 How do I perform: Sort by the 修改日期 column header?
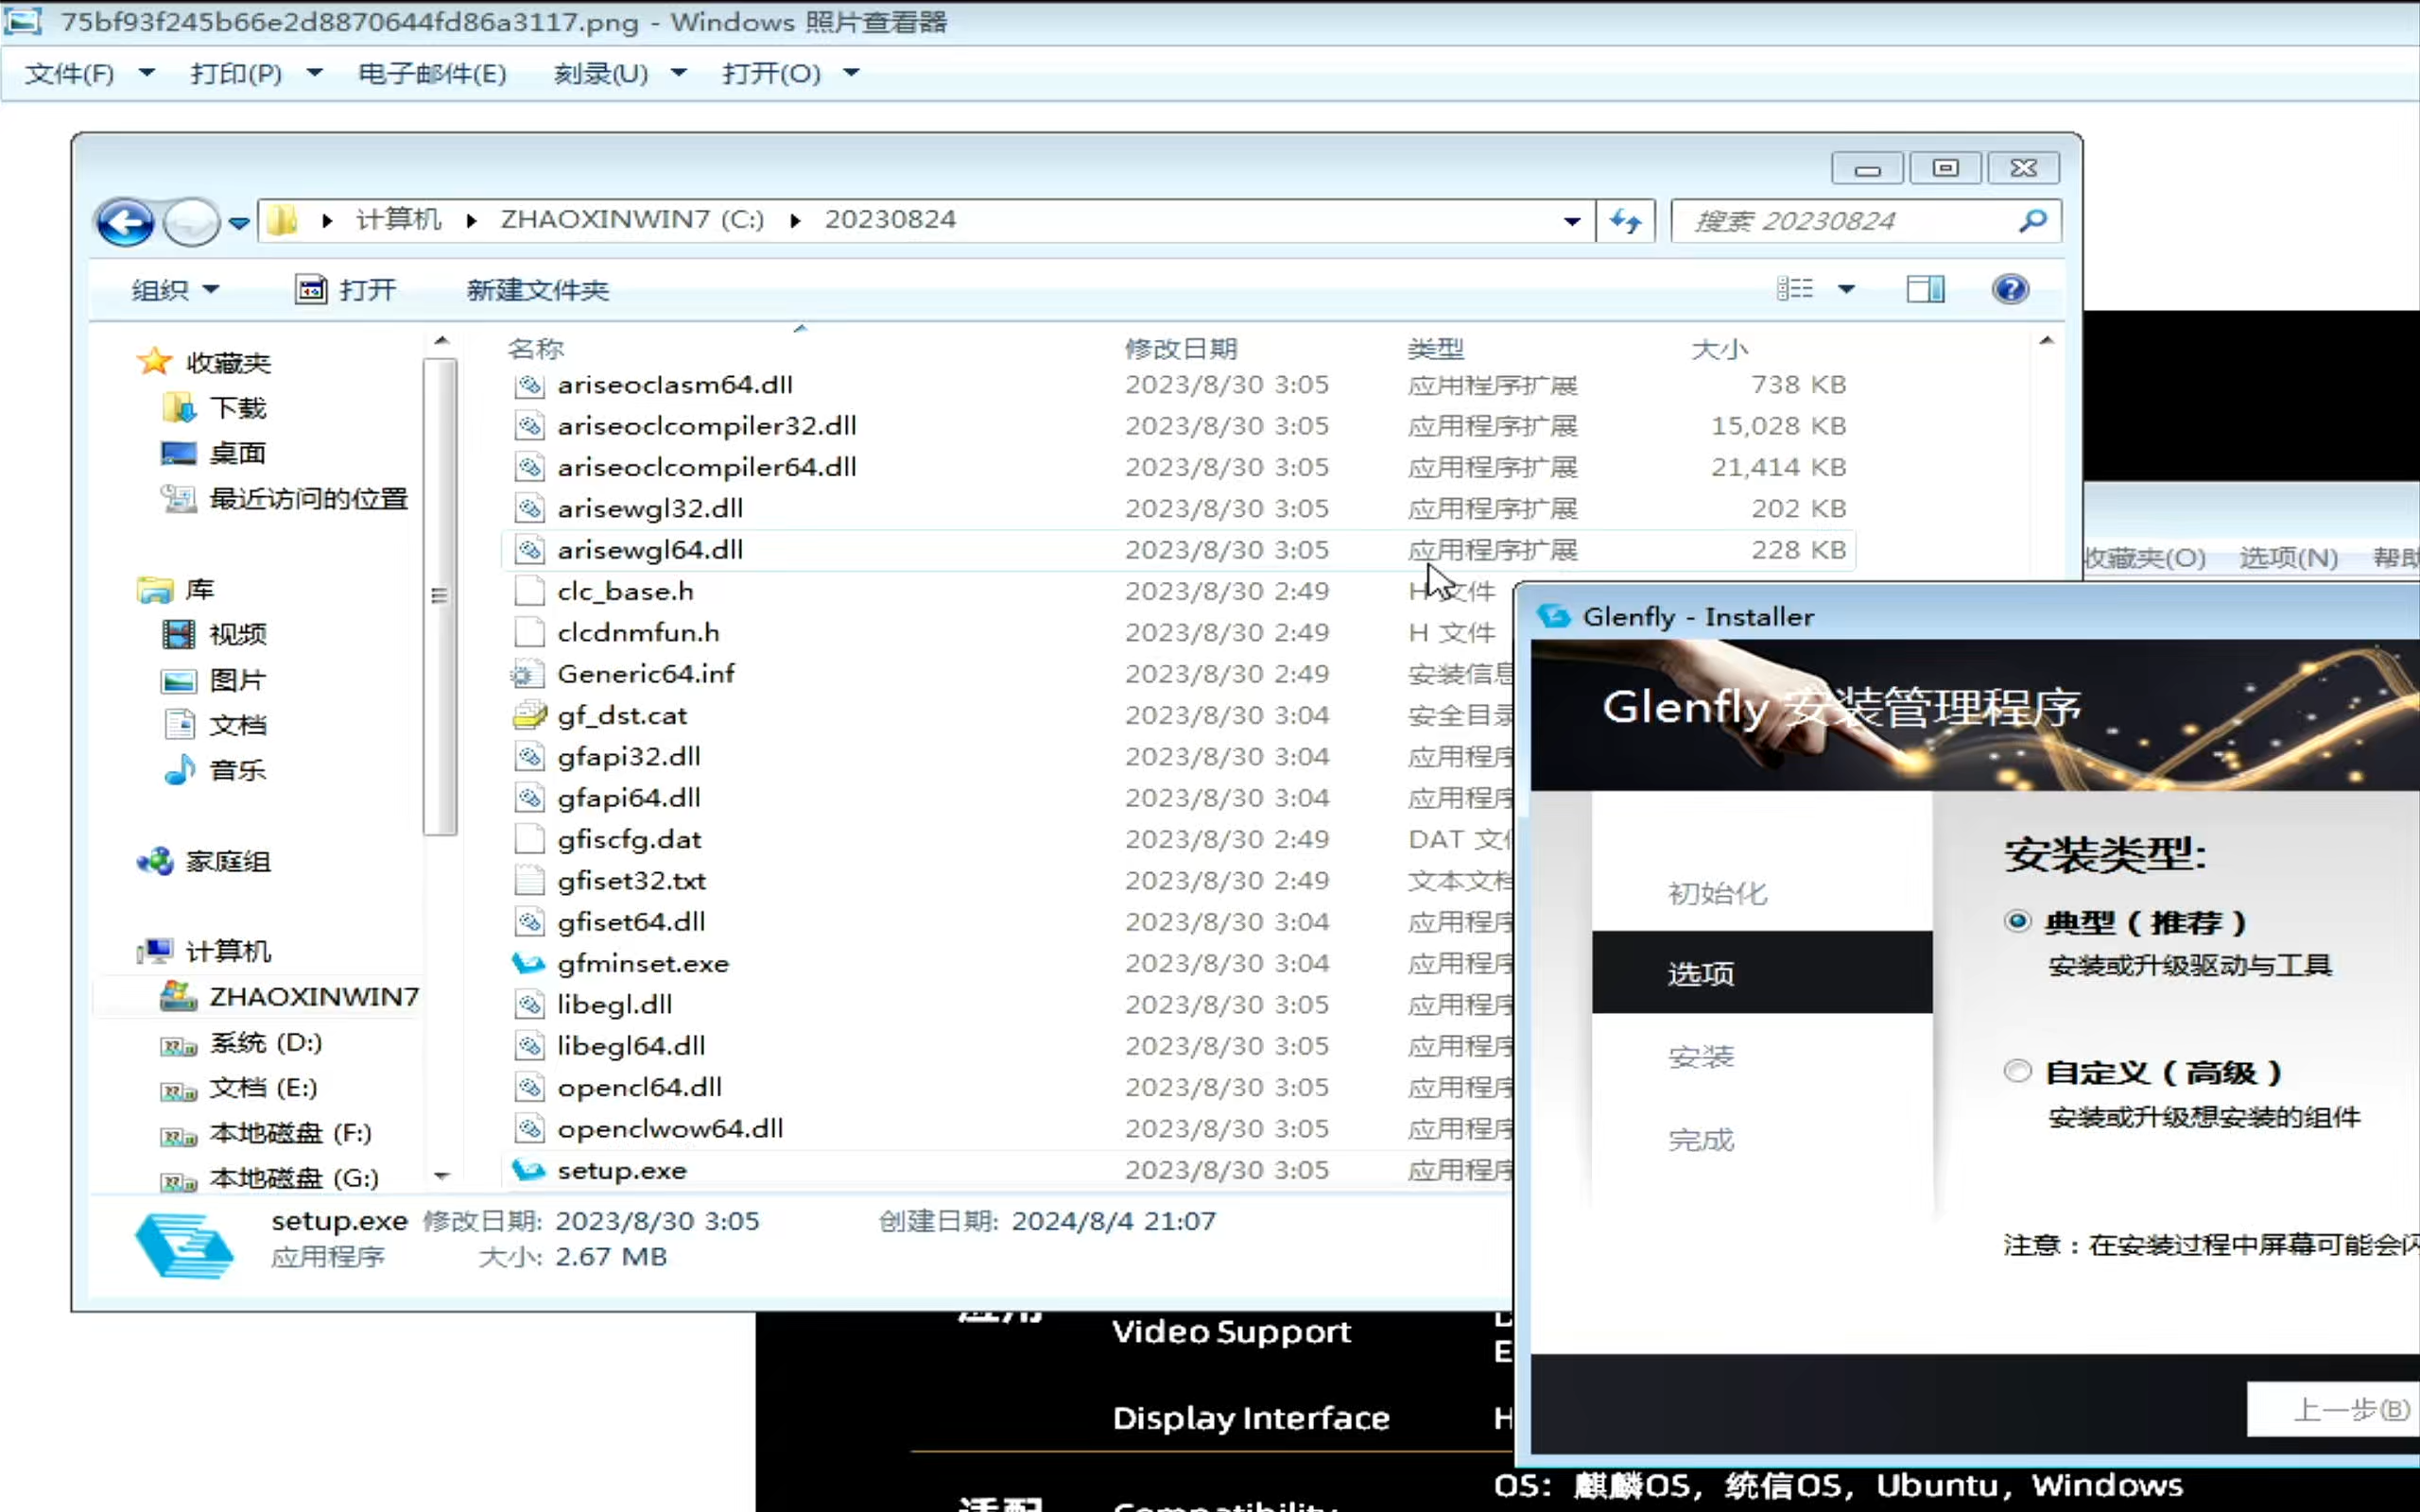tap(1181, 348)
